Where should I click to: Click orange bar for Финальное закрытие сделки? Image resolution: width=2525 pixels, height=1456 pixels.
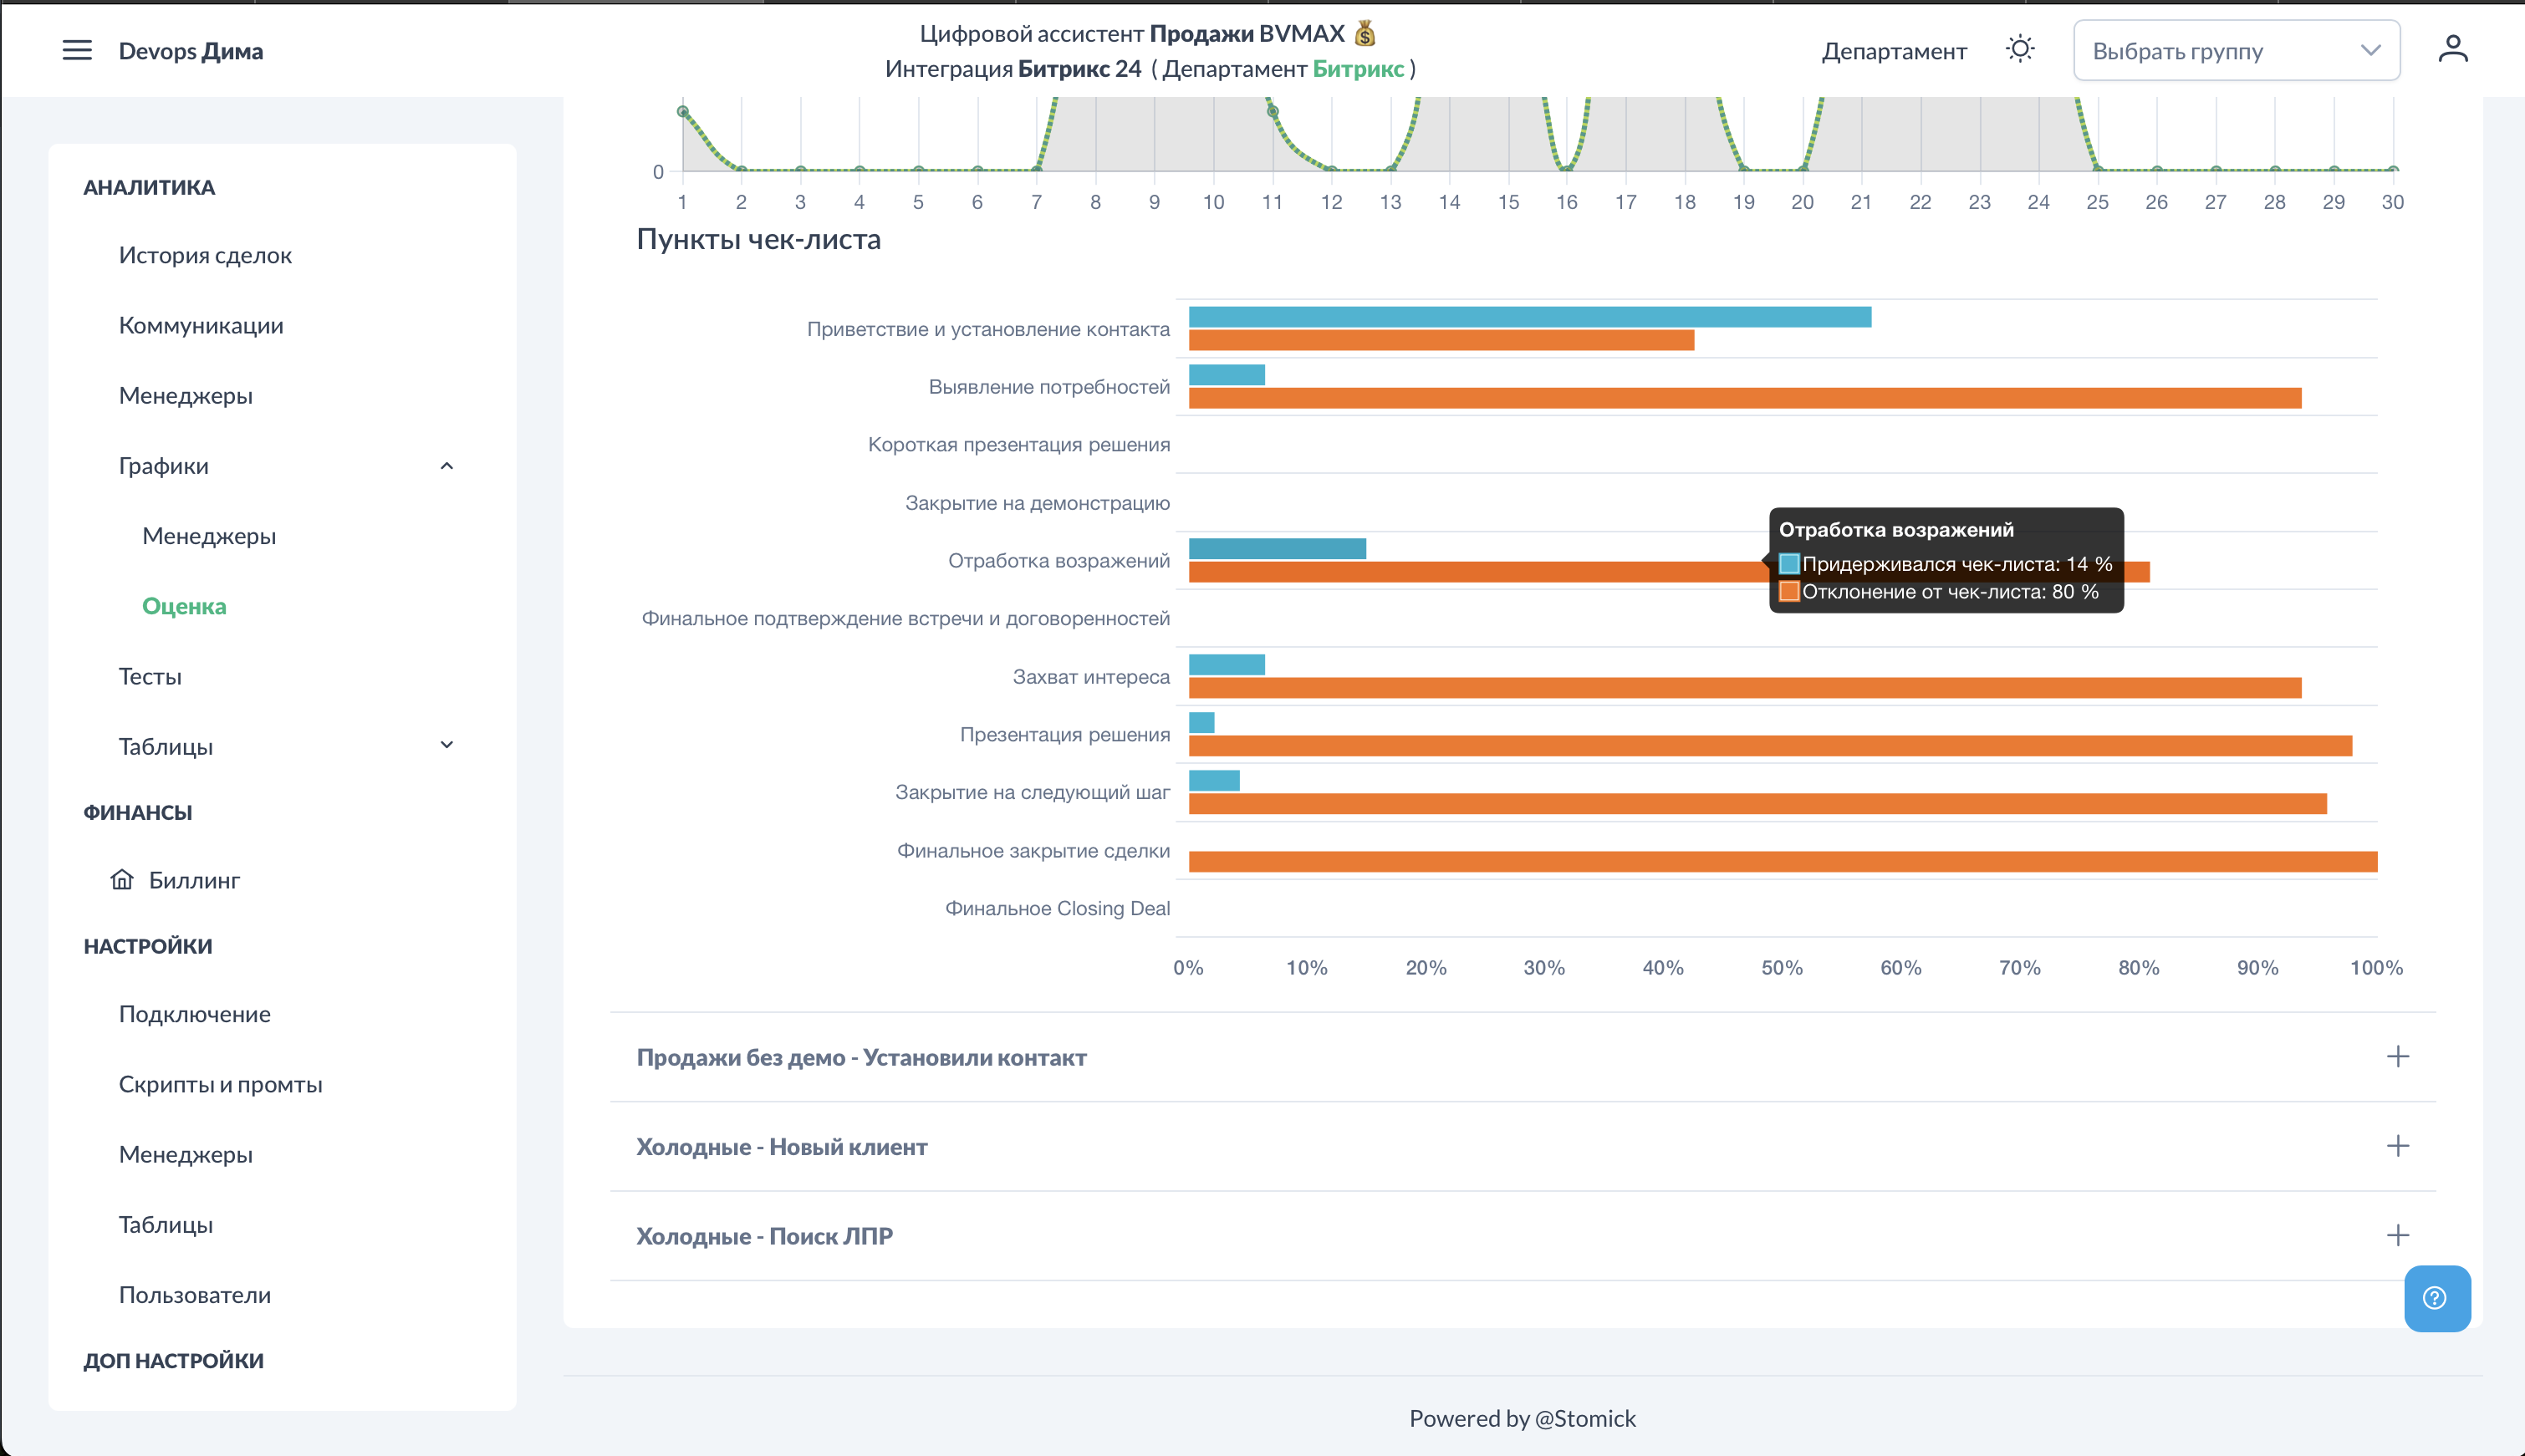point(1780,861)
